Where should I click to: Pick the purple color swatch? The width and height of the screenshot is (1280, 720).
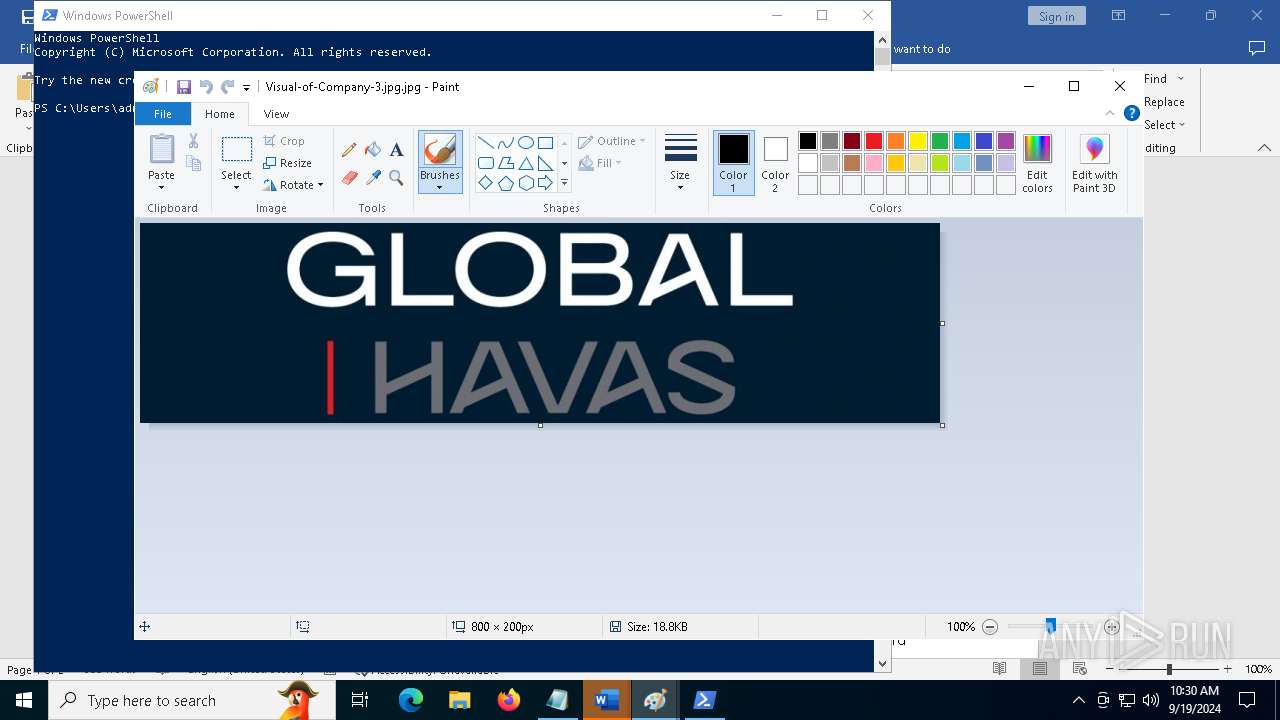1006,141
